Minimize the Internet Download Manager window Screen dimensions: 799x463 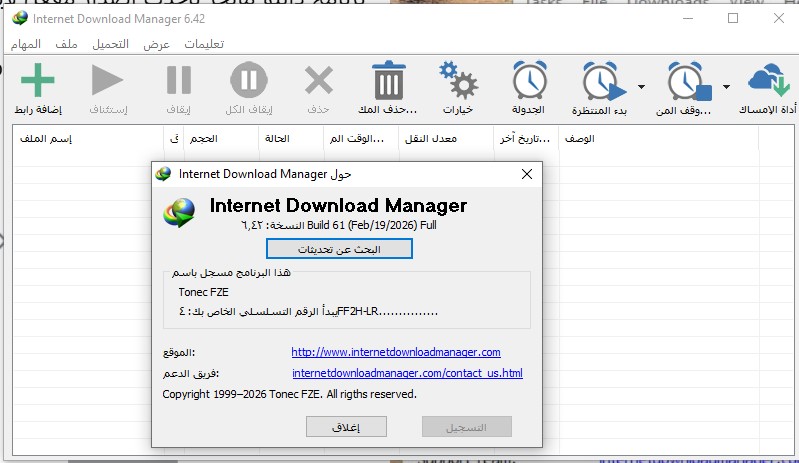(688, 18)
